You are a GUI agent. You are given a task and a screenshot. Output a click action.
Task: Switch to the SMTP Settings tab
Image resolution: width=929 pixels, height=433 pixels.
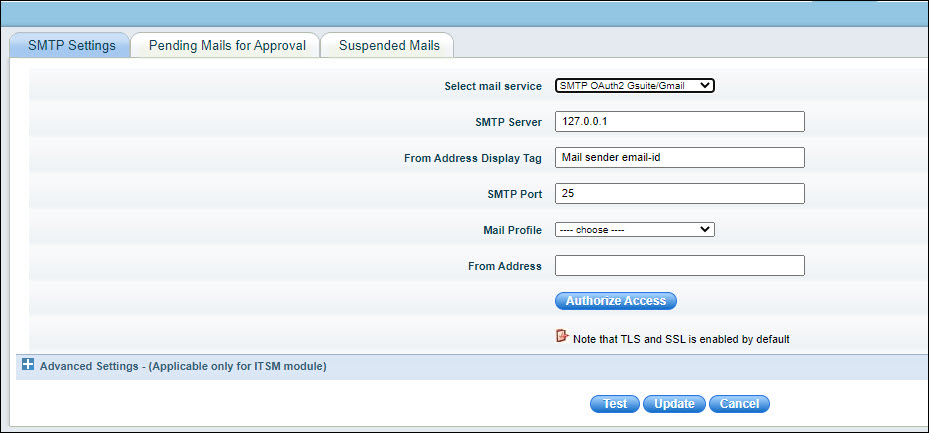pos(70,46)
